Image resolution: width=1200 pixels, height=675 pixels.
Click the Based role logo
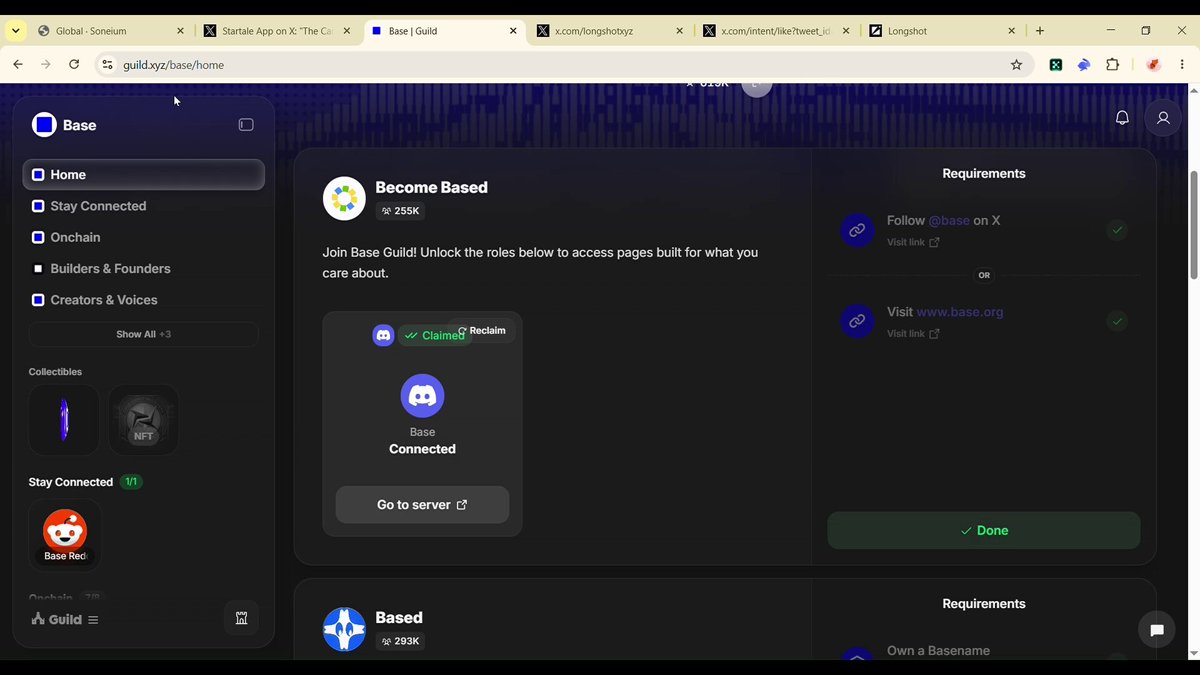[344, 629]
